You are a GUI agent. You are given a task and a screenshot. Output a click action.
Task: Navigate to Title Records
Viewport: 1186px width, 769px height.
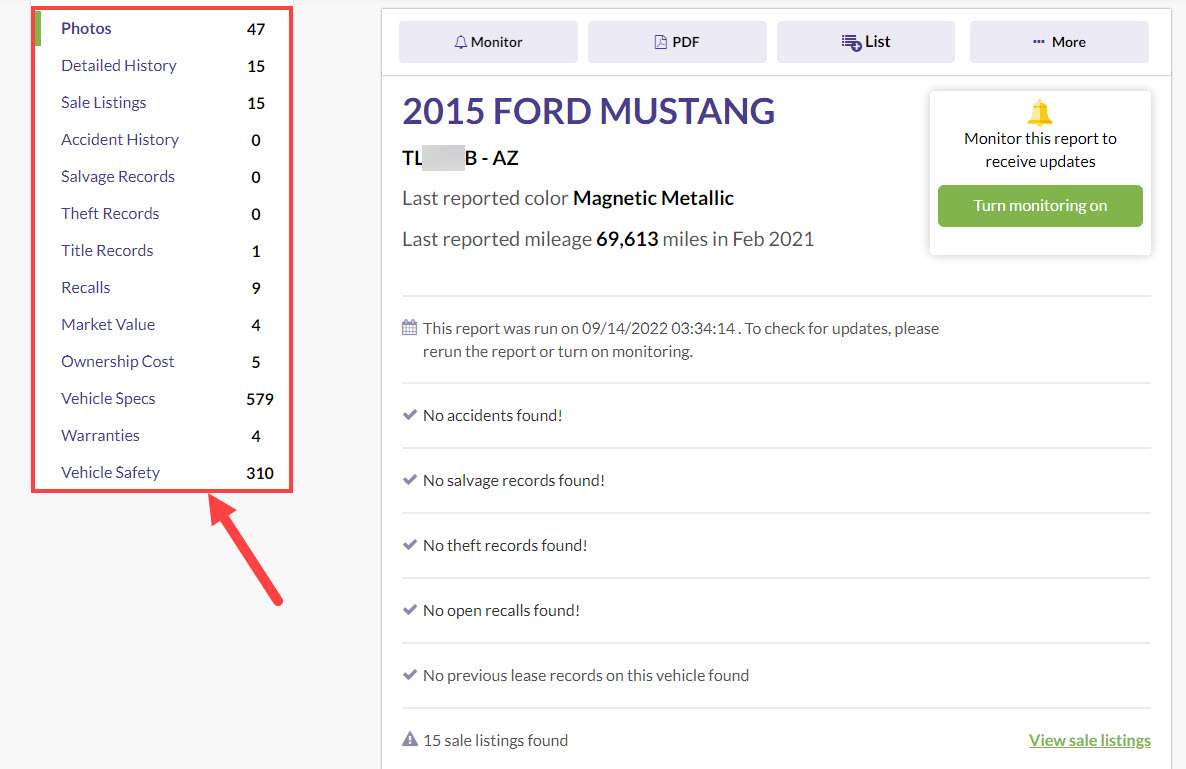pyautogui.click(x=107, y=251)
